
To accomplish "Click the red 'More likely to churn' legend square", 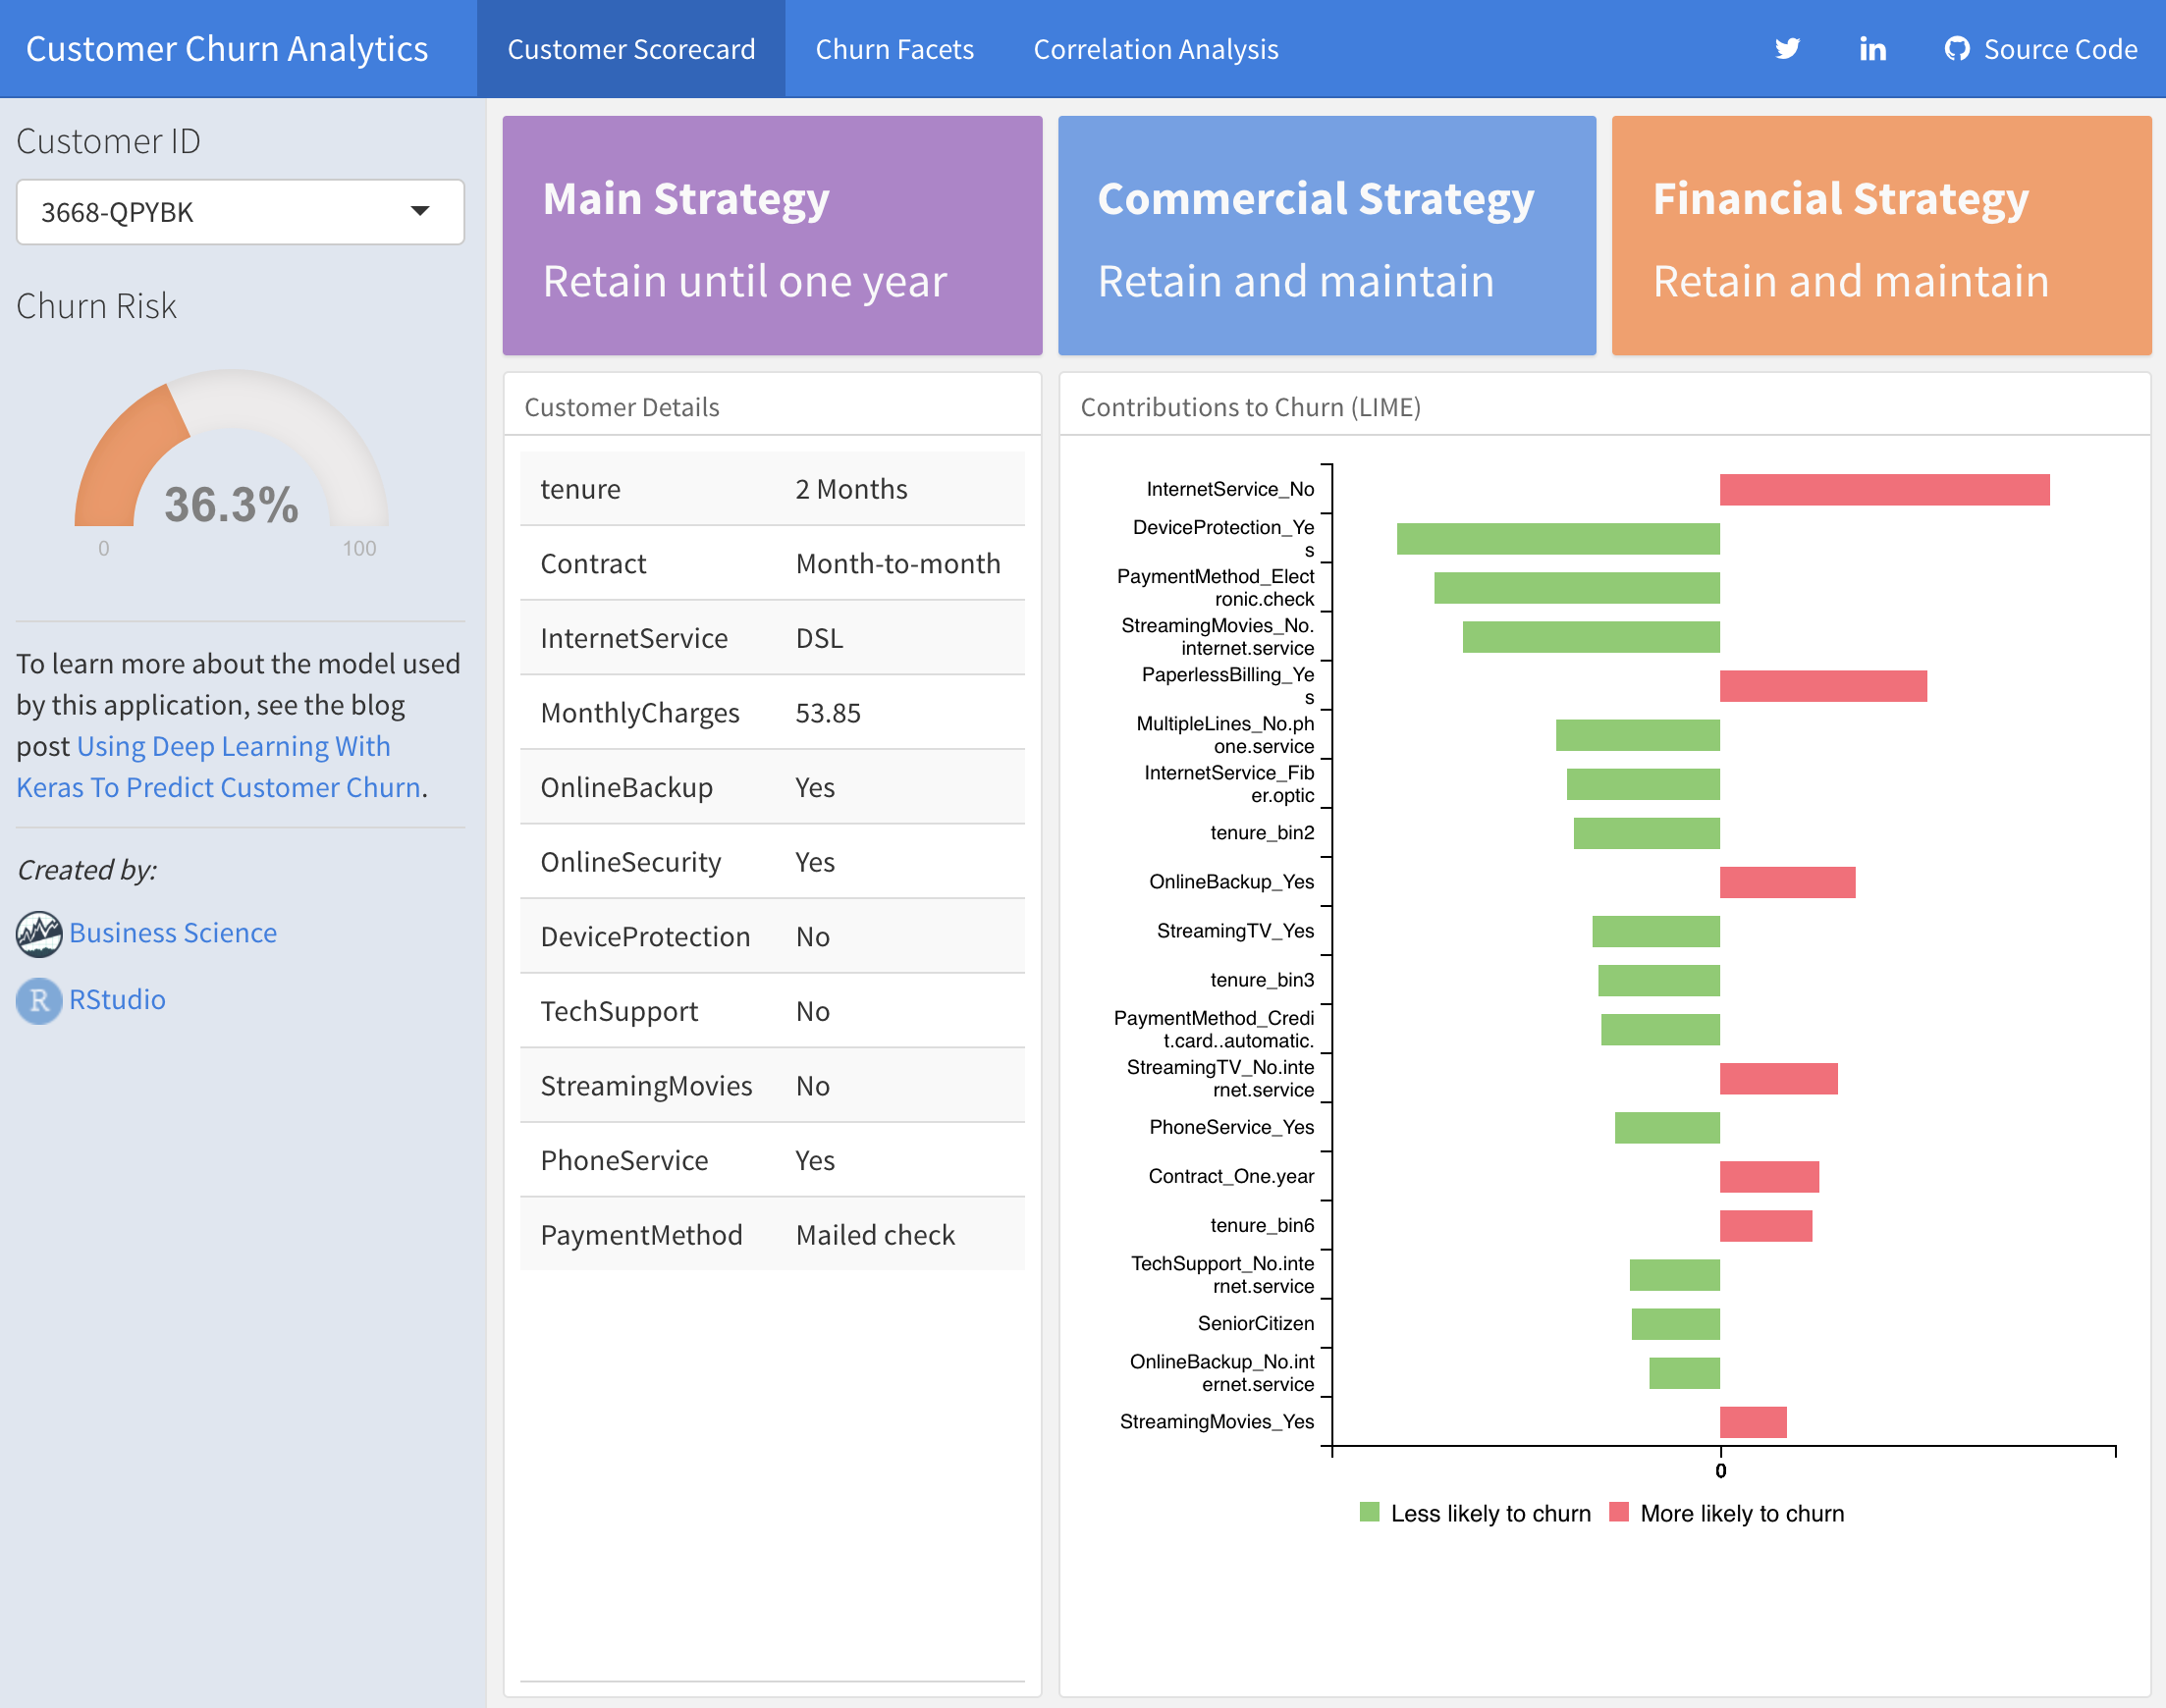I will coord(1619,1512).
